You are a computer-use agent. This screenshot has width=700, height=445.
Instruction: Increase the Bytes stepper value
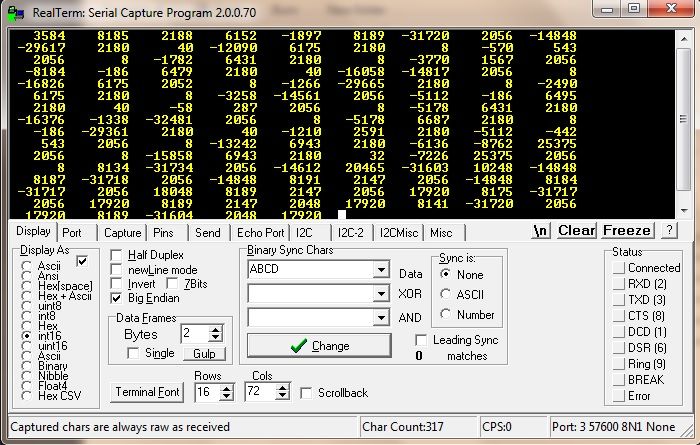pyautogui.click(x=216, y=330)
